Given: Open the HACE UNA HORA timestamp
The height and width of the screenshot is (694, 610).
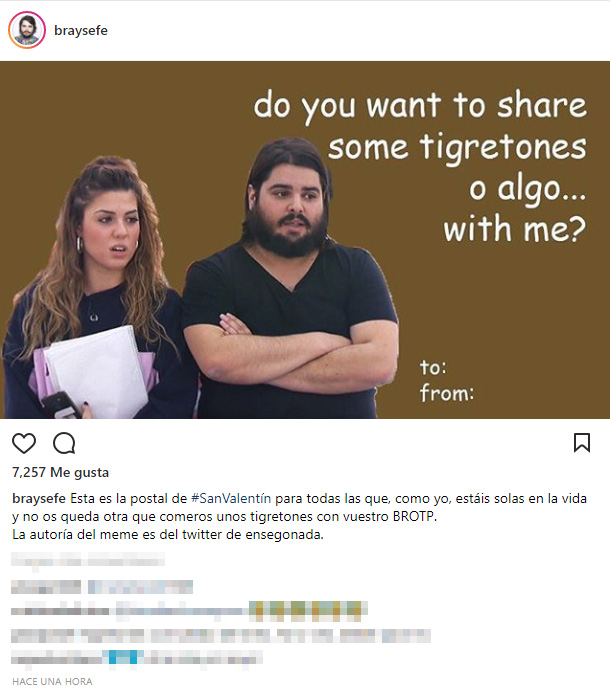Looking at the screenshot, I should click(x=52, y=682).
